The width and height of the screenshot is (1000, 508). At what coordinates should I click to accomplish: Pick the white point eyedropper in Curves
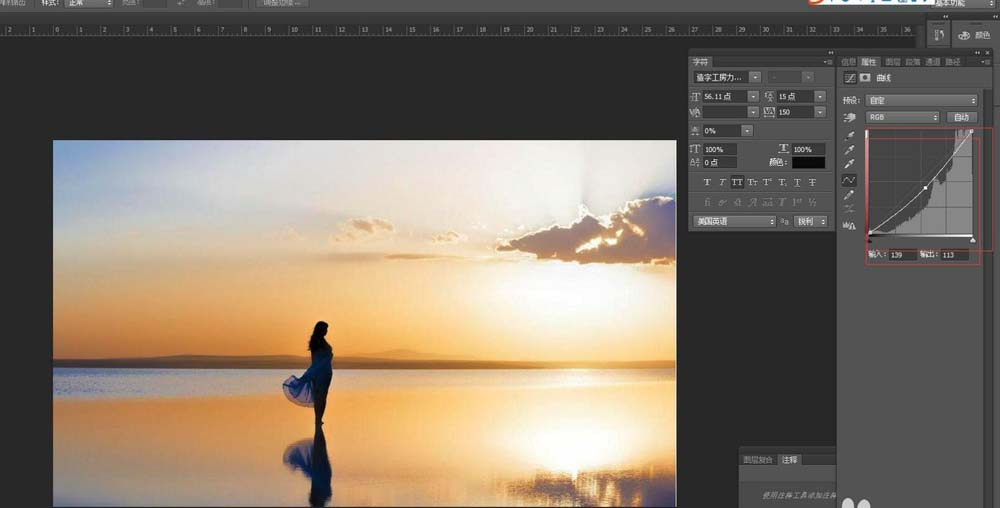pos(849,164)
